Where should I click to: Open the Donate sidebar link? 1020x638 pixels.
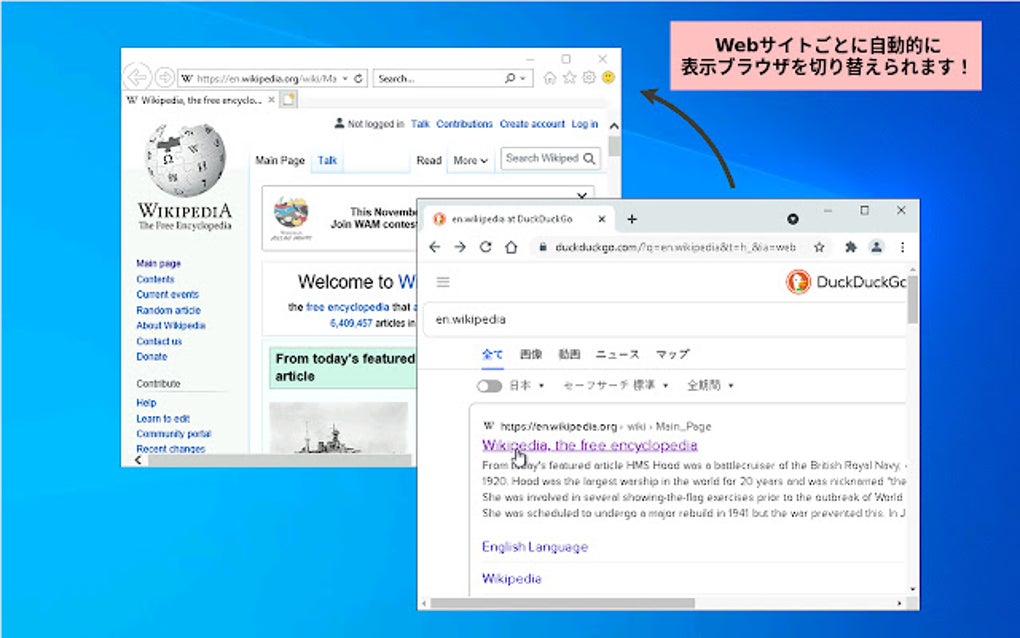pyautogui.click(x=152, y=357)
